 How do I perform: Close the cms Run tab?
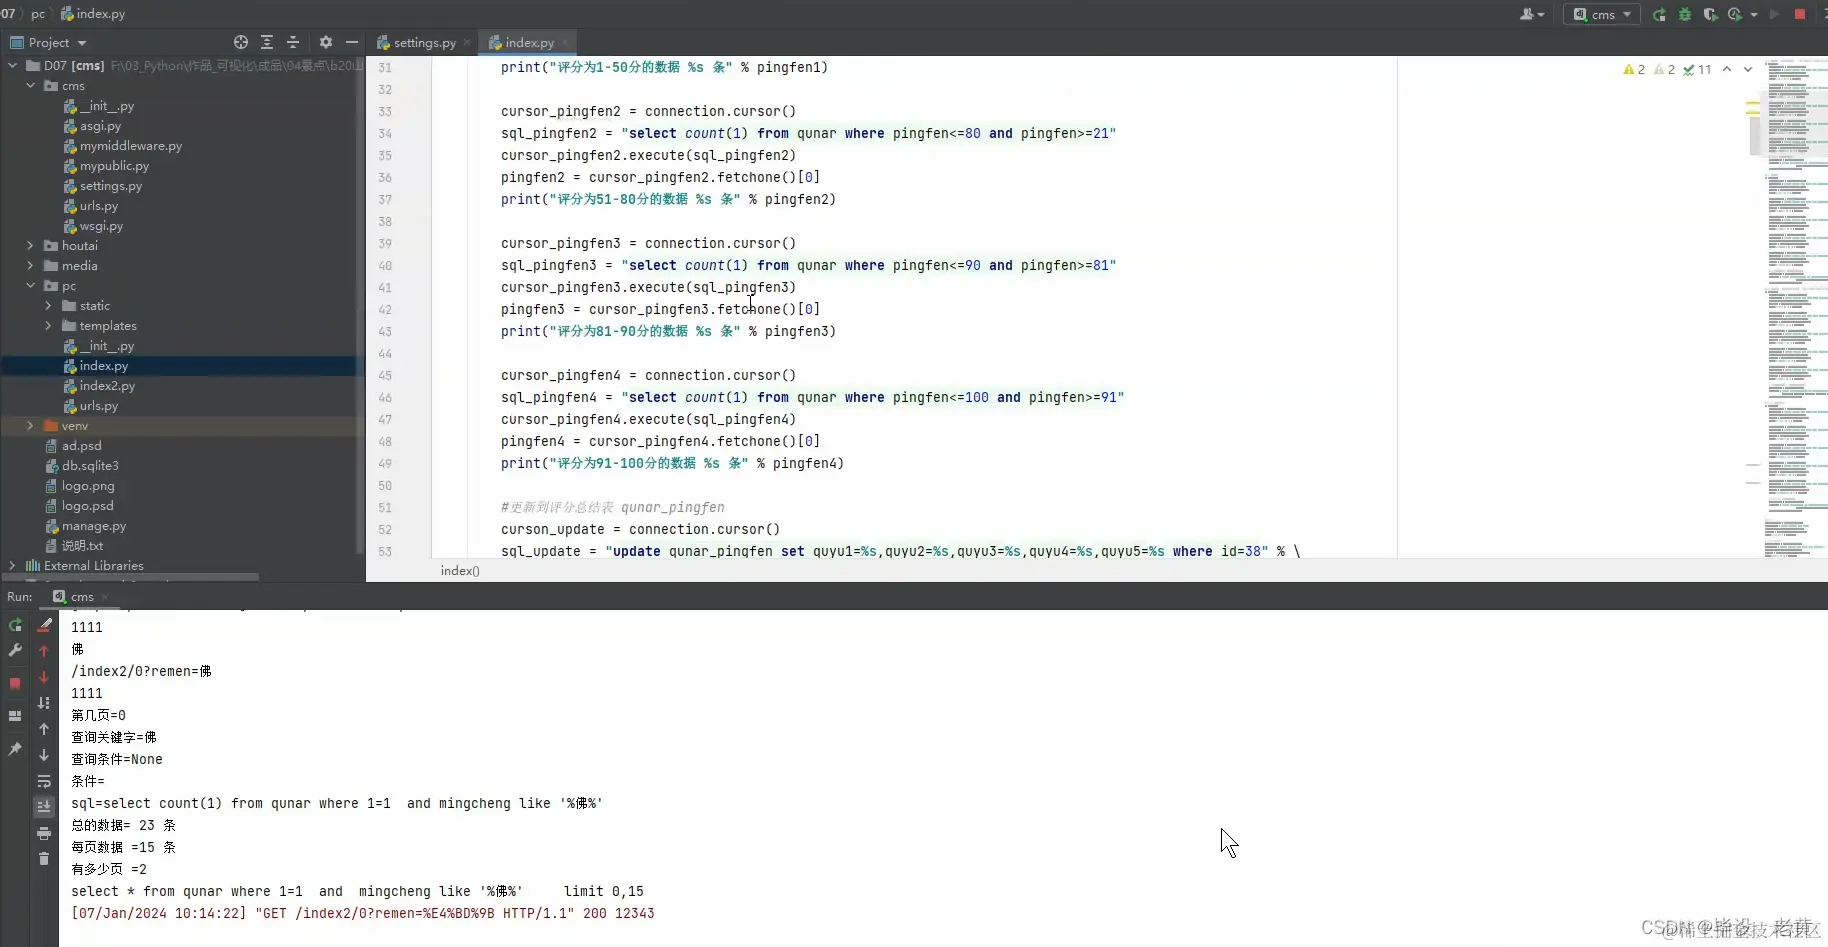[x=105, y=596]
